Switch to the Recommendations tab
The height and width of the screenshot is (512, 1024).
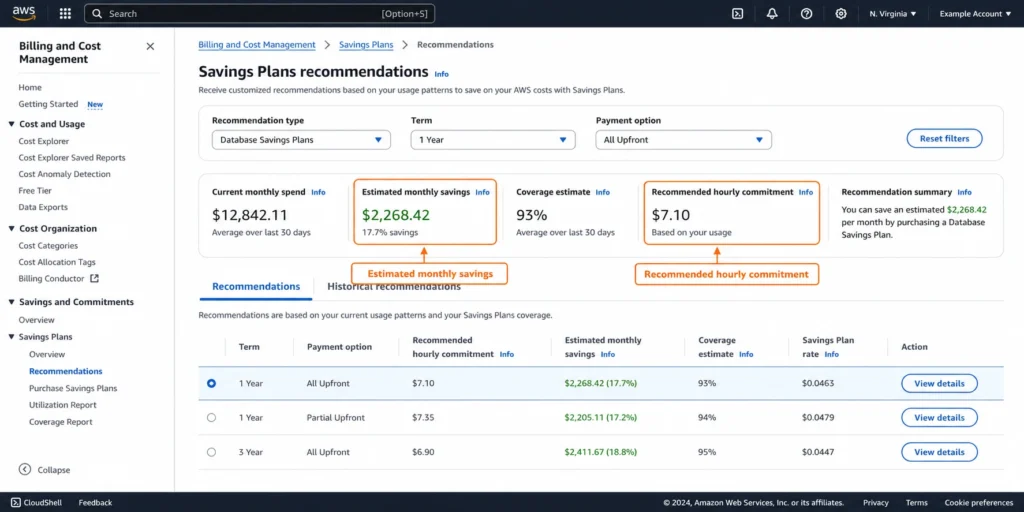tap(256, 287)
